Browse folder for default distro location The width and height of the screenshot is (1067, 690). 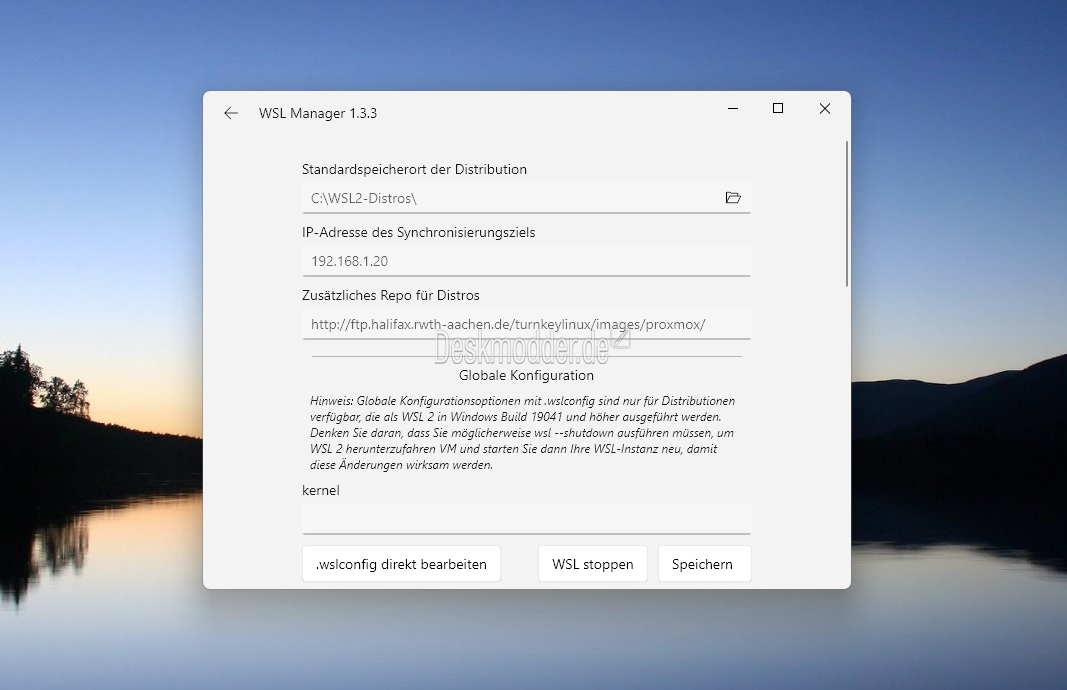(733, 198)
